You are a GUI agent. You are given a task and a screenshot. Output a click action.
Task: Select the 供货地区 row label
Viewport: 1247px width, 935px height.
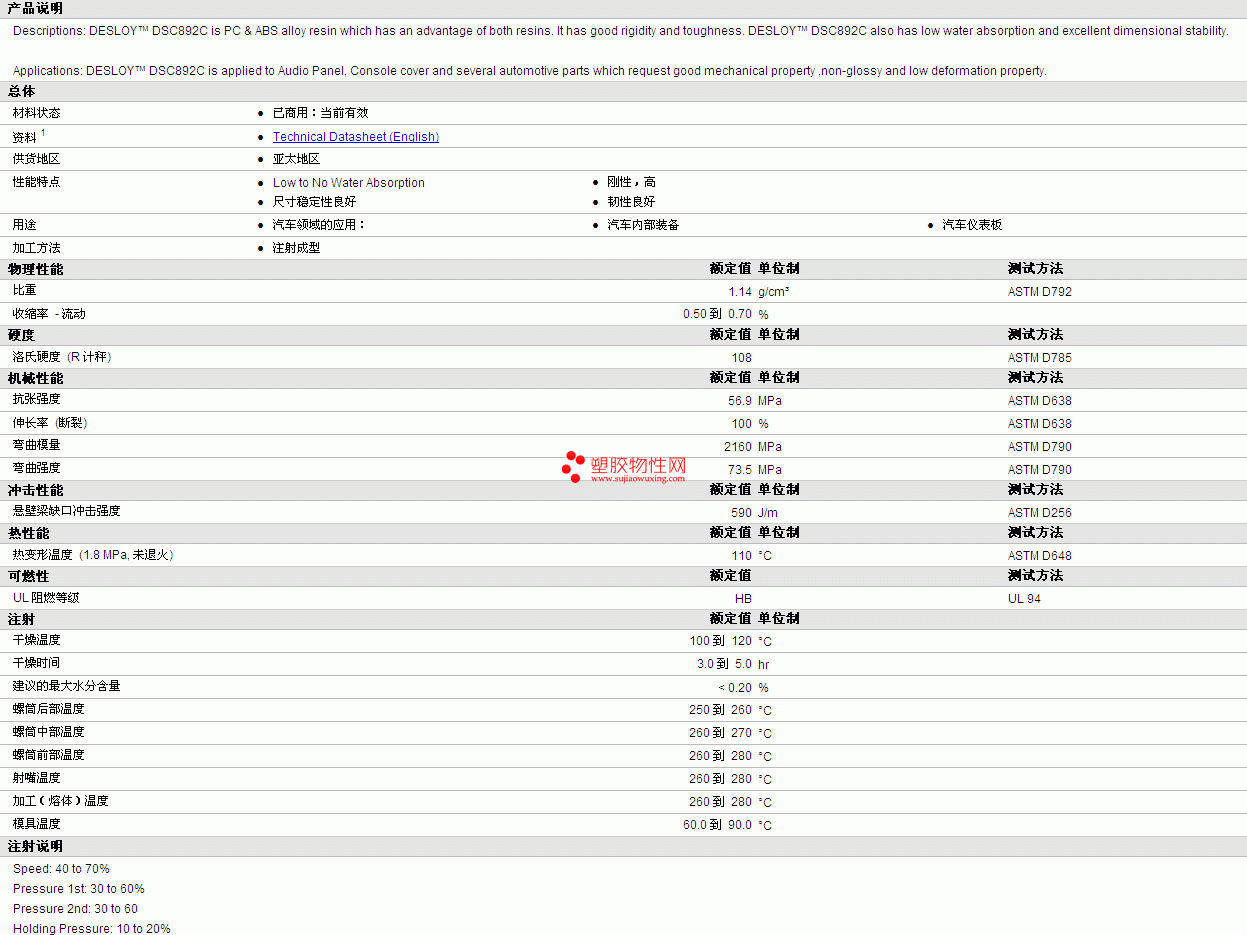tap(36, 159)
